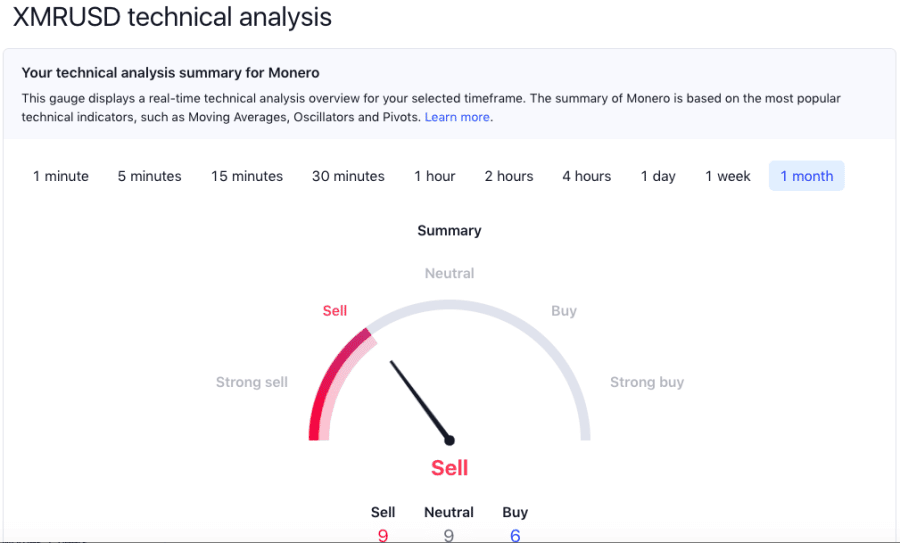The height and width of the screenshot is (543, 900).
Task: Select the 1 minute timeframe
Action: (x=61, y=176)
